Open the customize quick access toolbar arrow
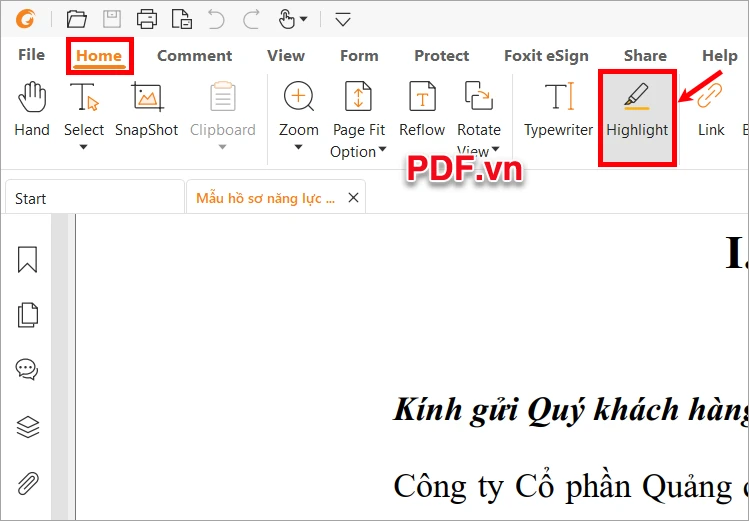 [343, 20]
